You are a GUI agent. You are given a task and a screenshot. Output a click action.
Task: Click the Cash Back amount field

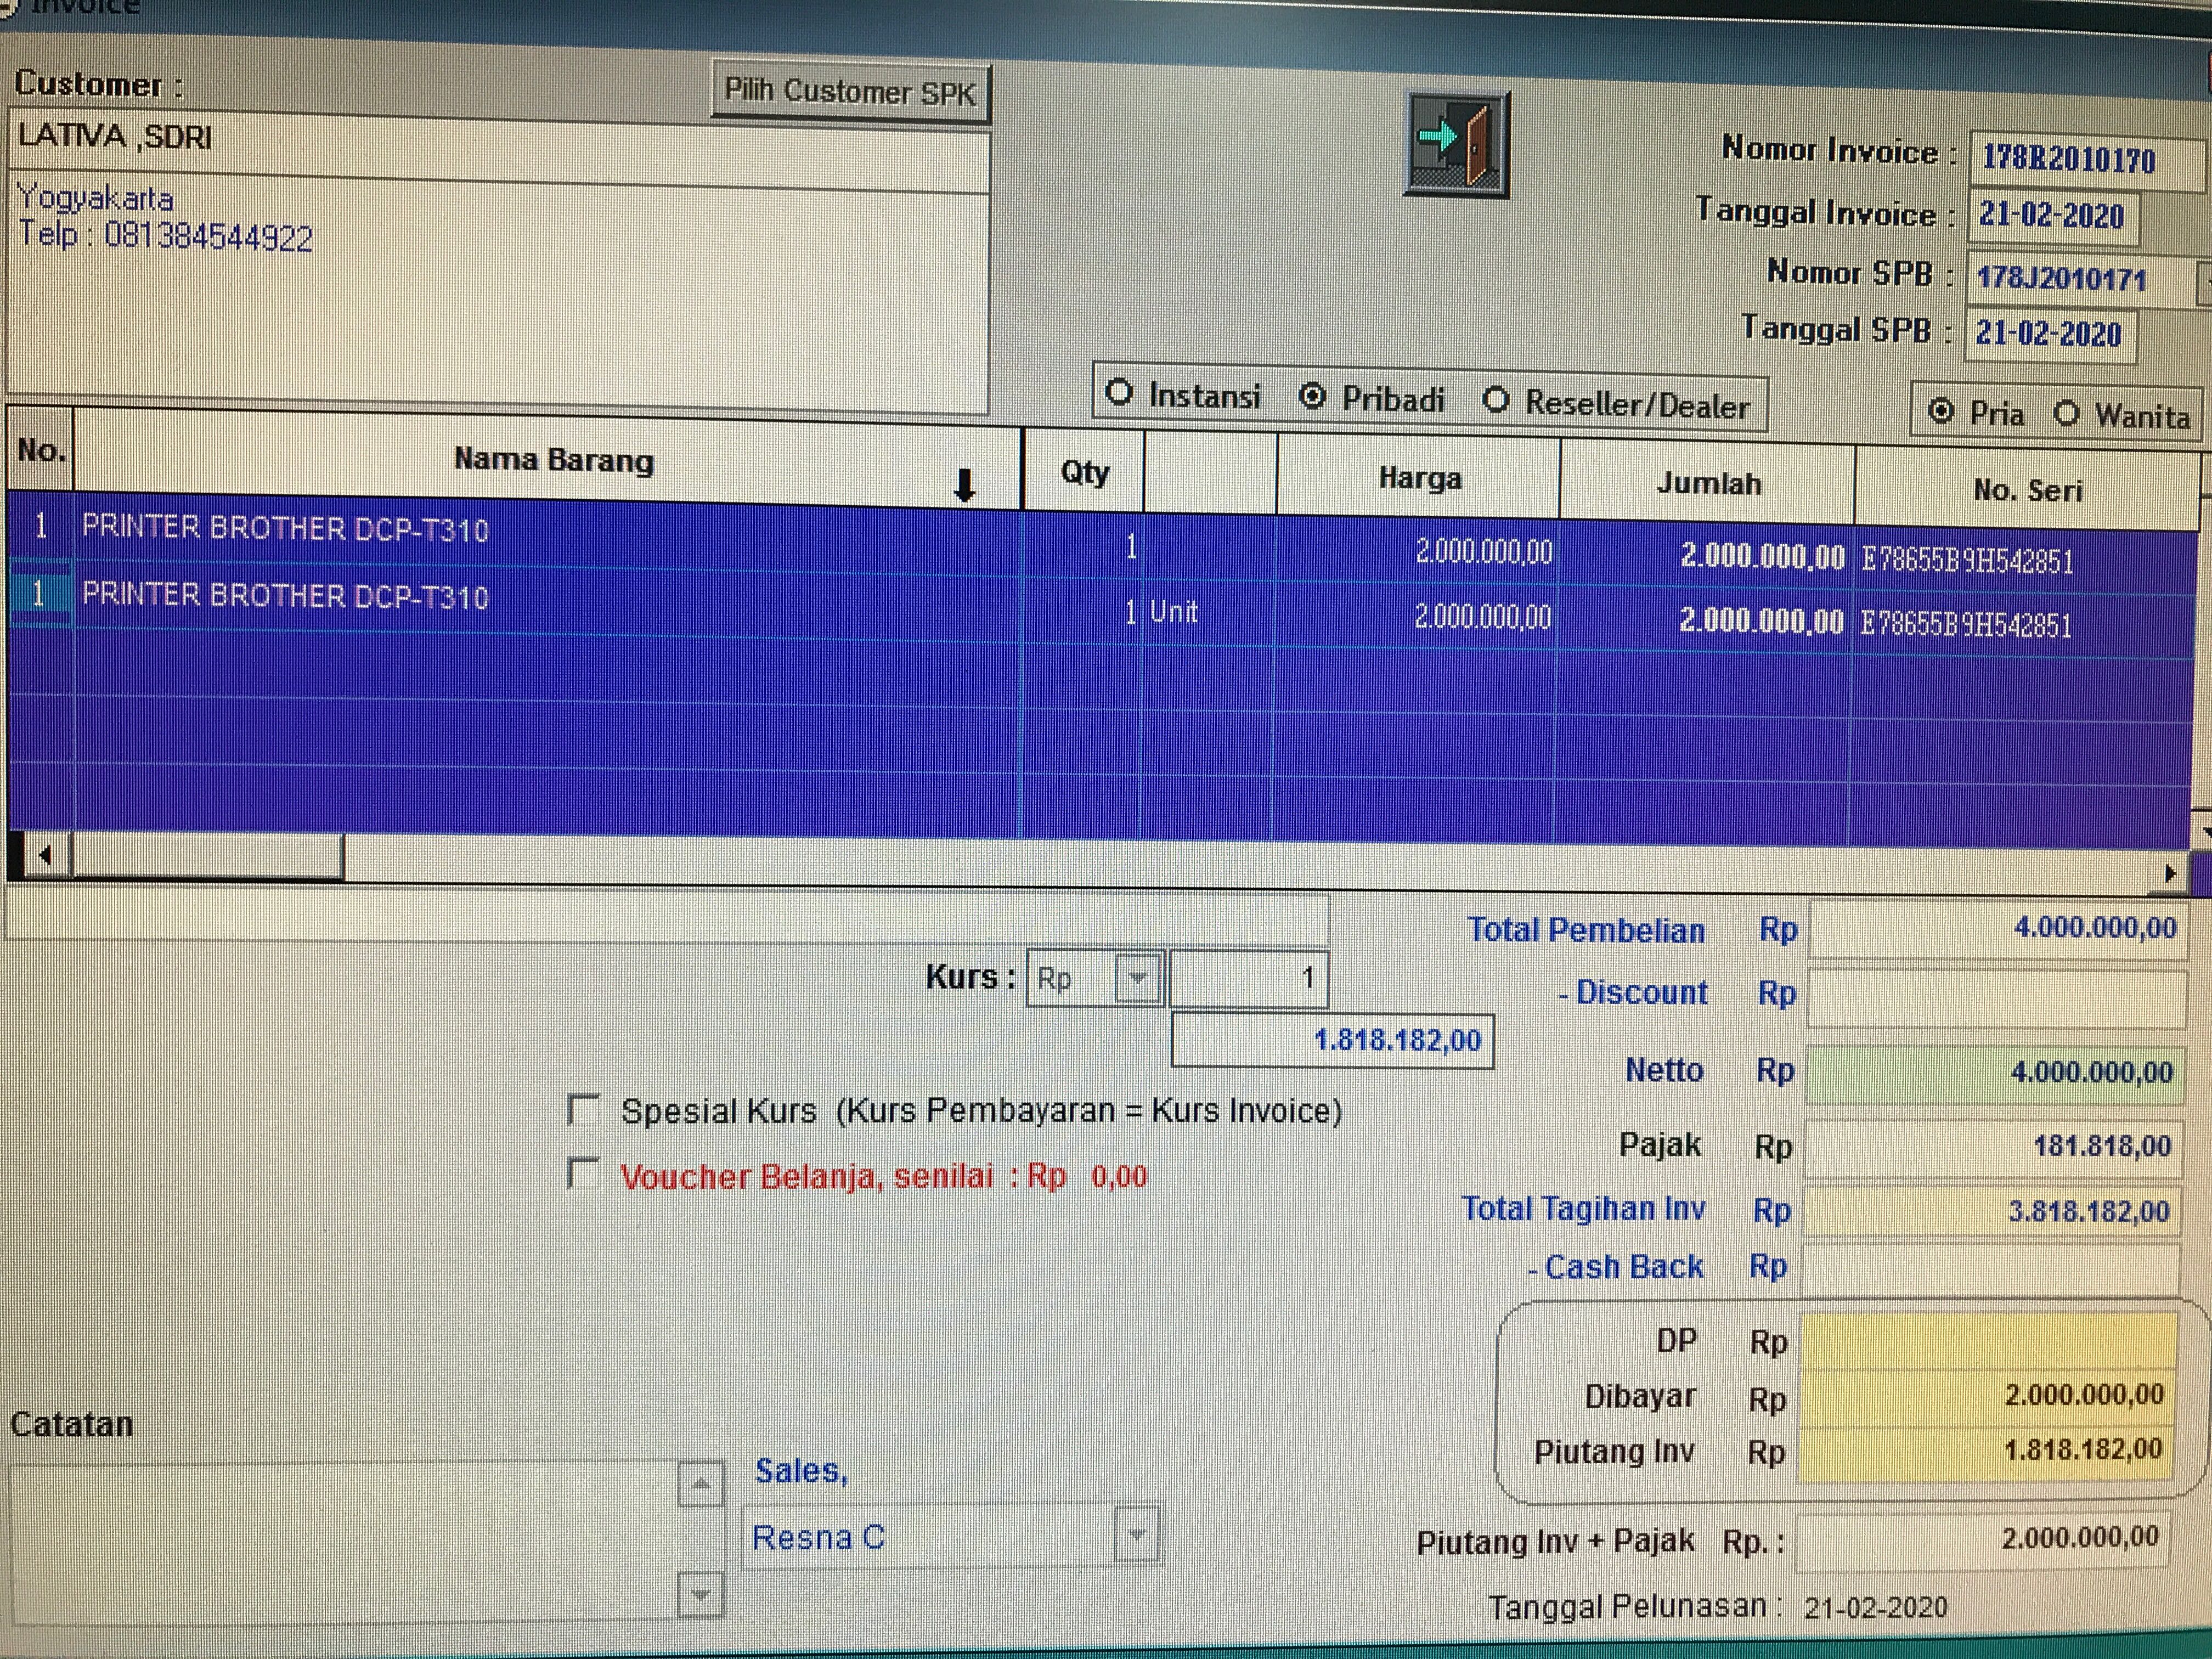click(x=1990, y=1269)
